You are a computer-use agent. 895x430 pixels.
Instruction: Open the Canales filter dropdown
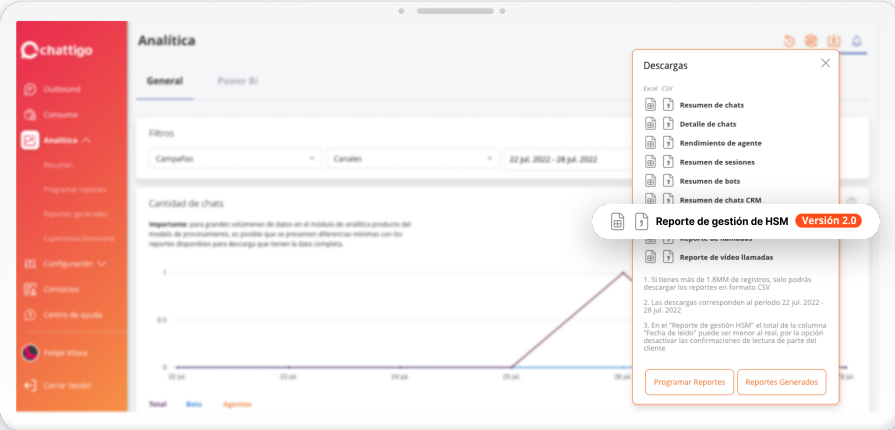pyautogui.click(x=413, y=158)
